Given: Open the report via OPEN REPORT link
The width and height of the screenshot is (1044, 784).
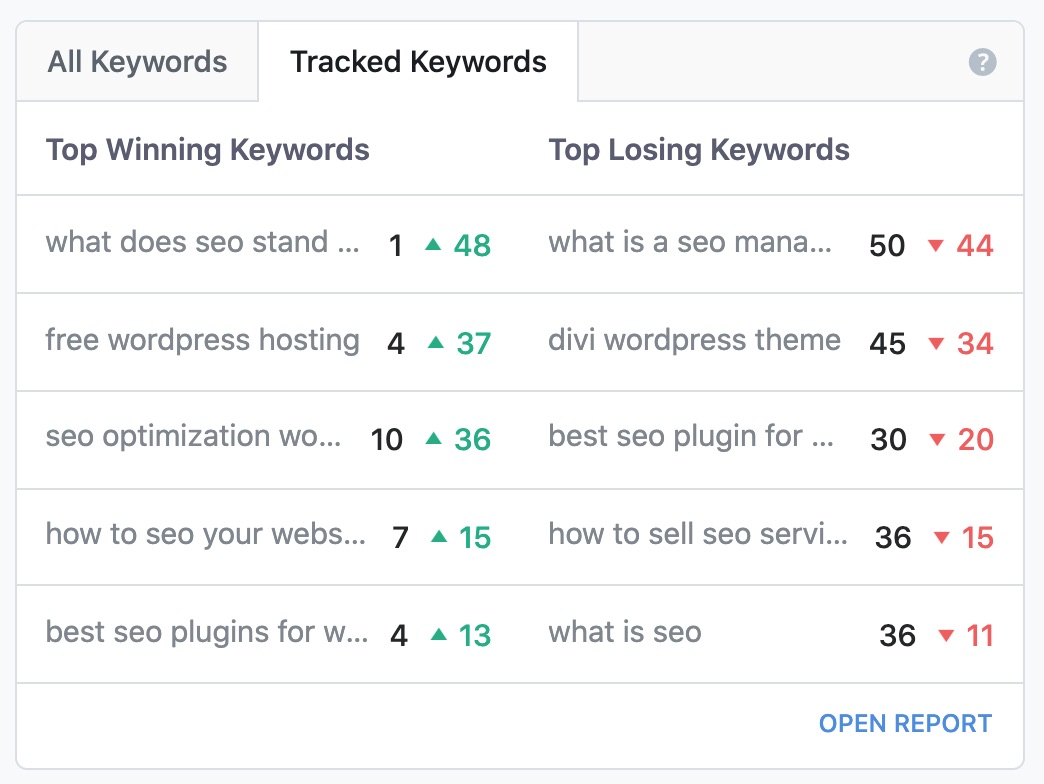Looking at the screenshot, I should pyautogui.click(x=903, y=722).
